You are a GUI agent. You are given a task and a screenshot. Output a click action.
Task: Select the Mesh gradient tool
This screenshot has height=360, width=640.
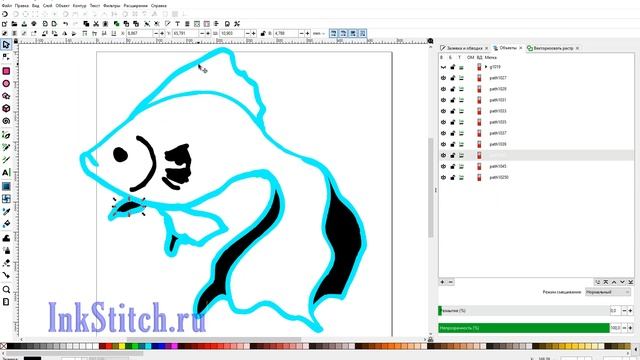point(6,199)
